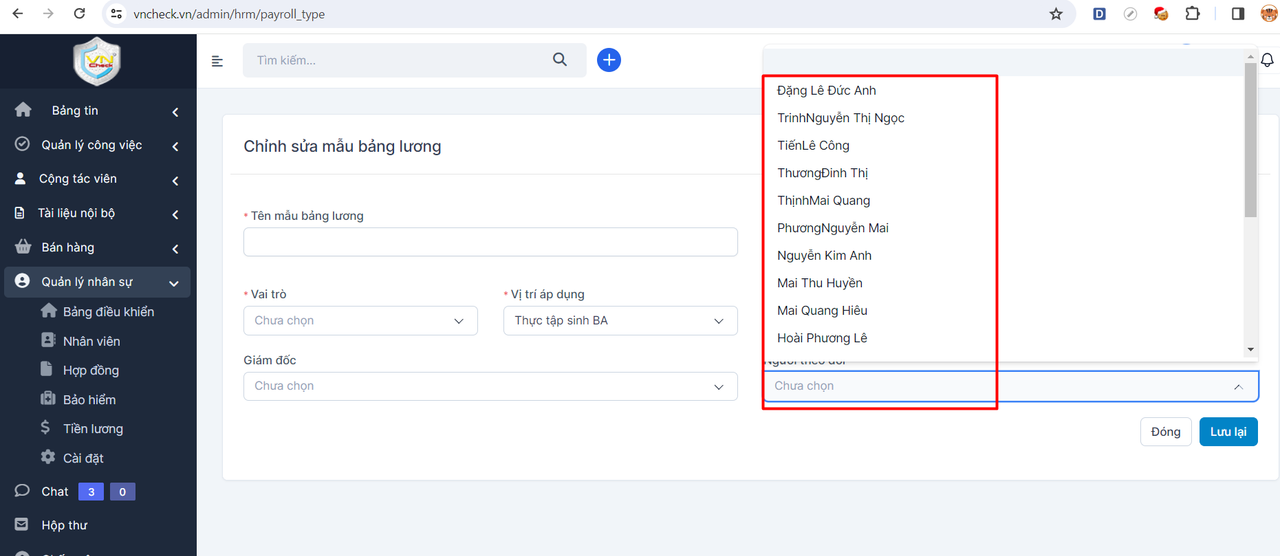Click the Hộp thư envelope icon
The image size is (1280, 556).
pyautogui.click(x=22, y=525)
